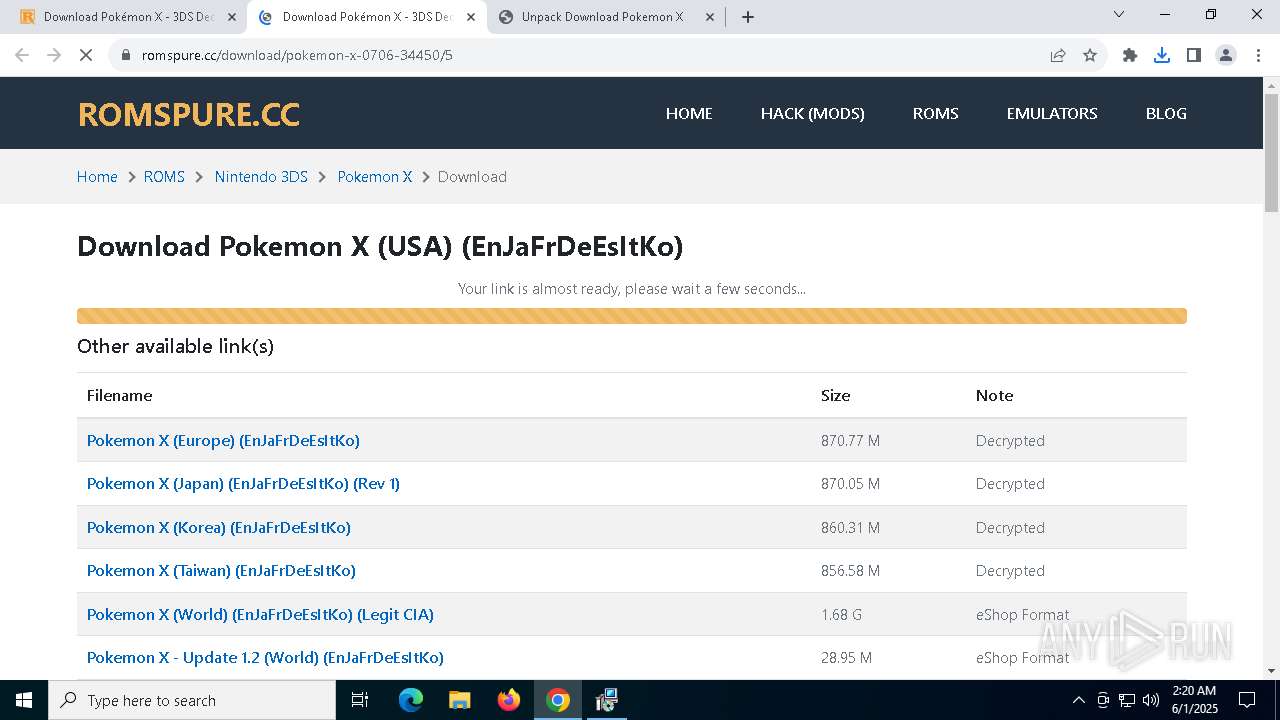Open the Extensions puzzle icon

click(1130, 55)
